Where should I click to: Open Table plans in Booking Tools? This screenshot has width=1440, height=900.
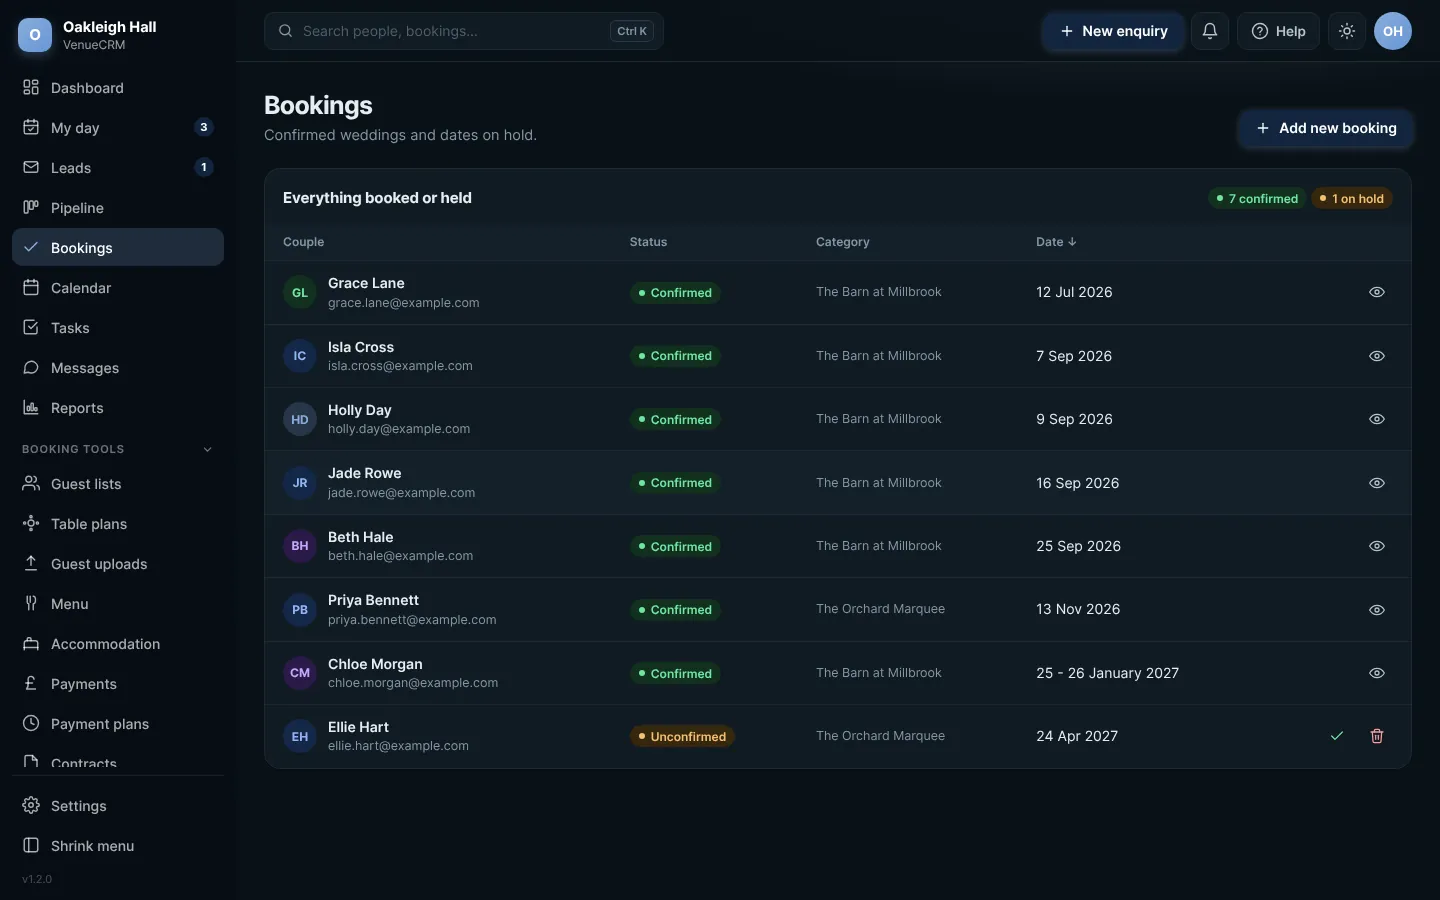pos(118,524)
